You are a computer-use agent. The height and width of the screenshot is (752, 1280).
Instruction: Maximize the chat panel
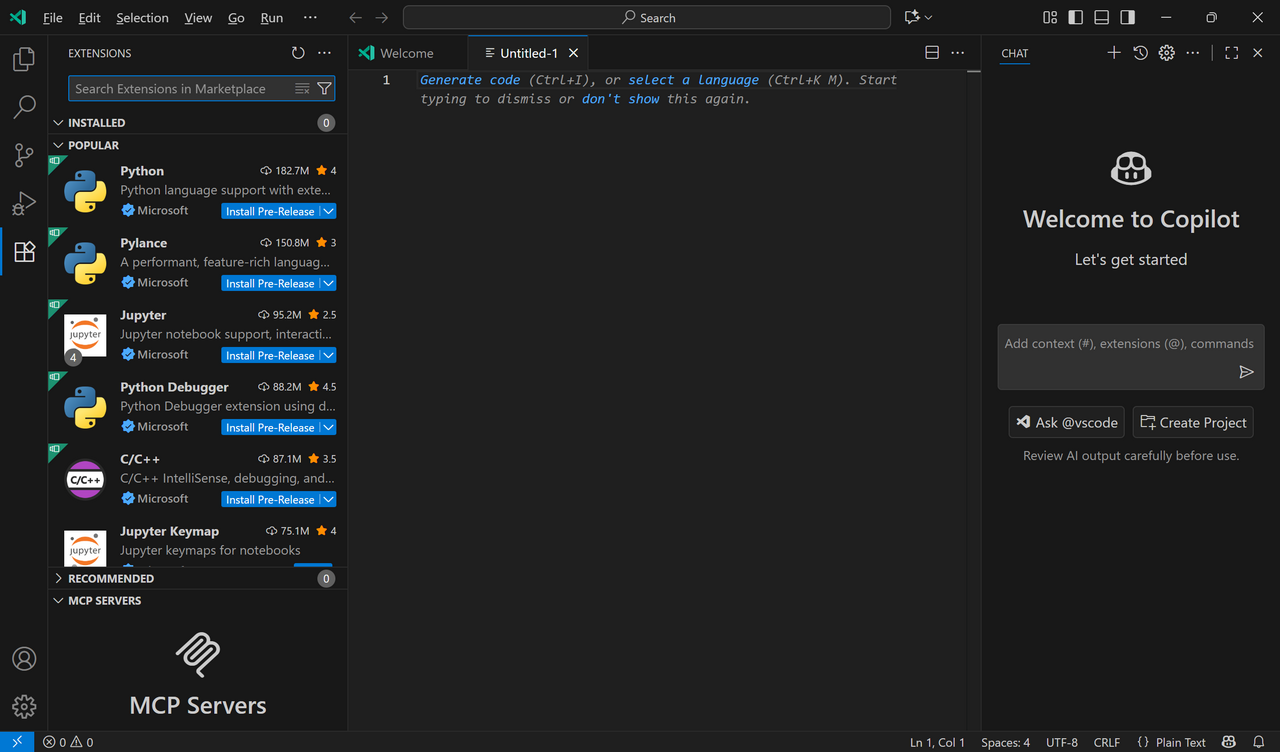coord(1232,53)
